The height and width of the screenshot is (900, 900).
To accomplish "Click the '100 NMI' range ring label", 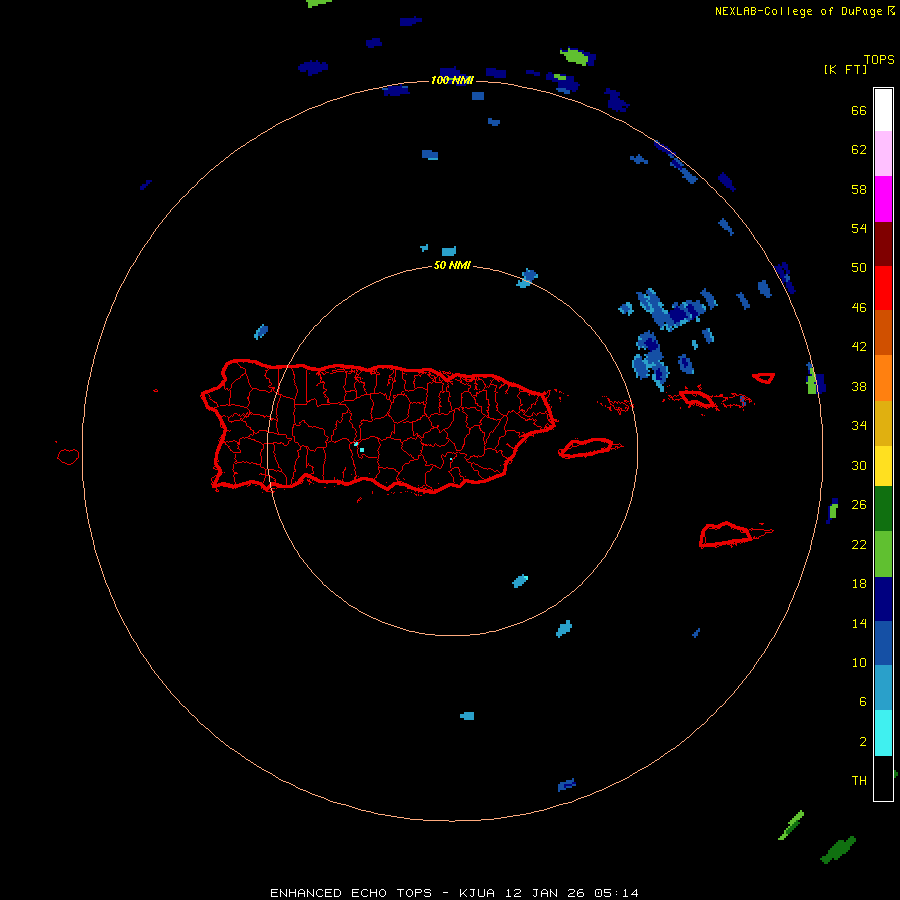I will click(x=452, y=80).
